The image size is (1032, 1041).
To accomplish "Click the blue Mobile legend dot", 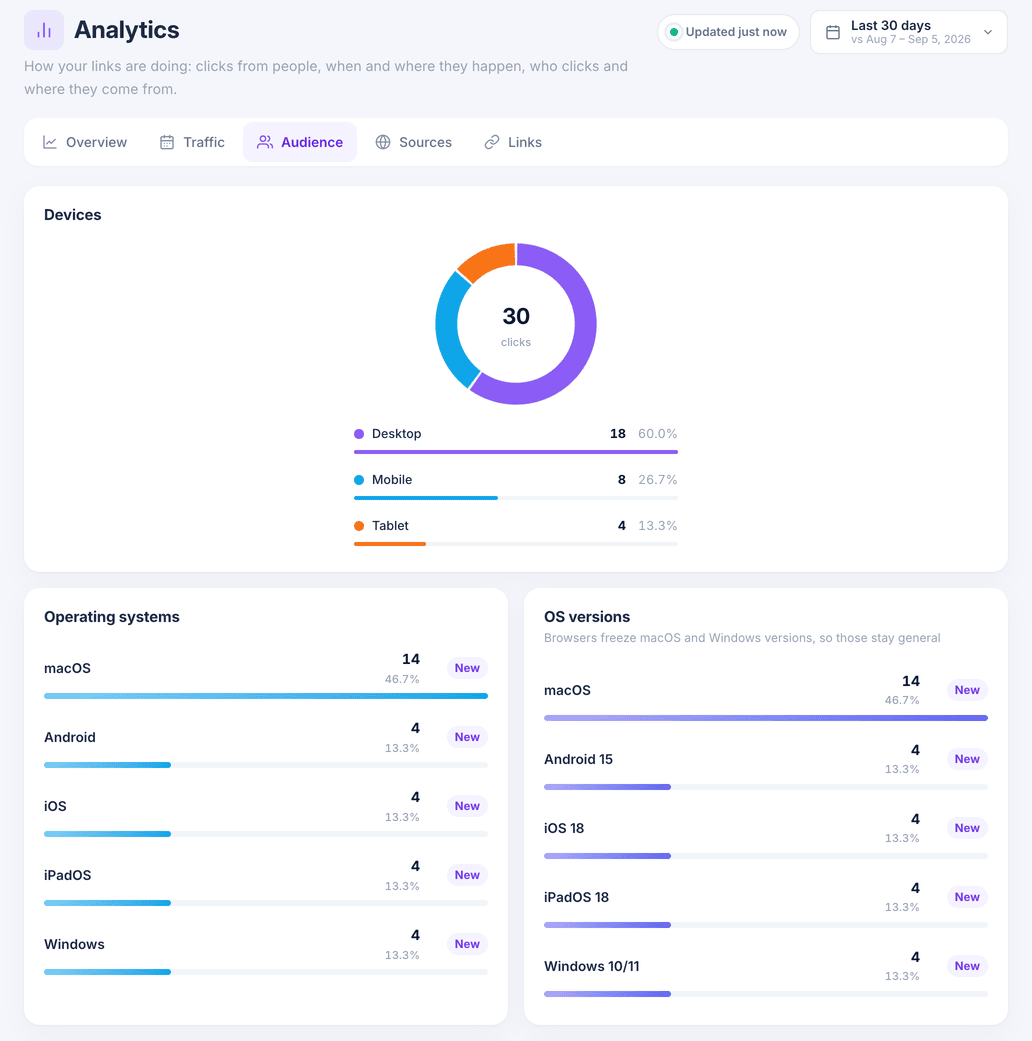I will (x=359, y=479).
